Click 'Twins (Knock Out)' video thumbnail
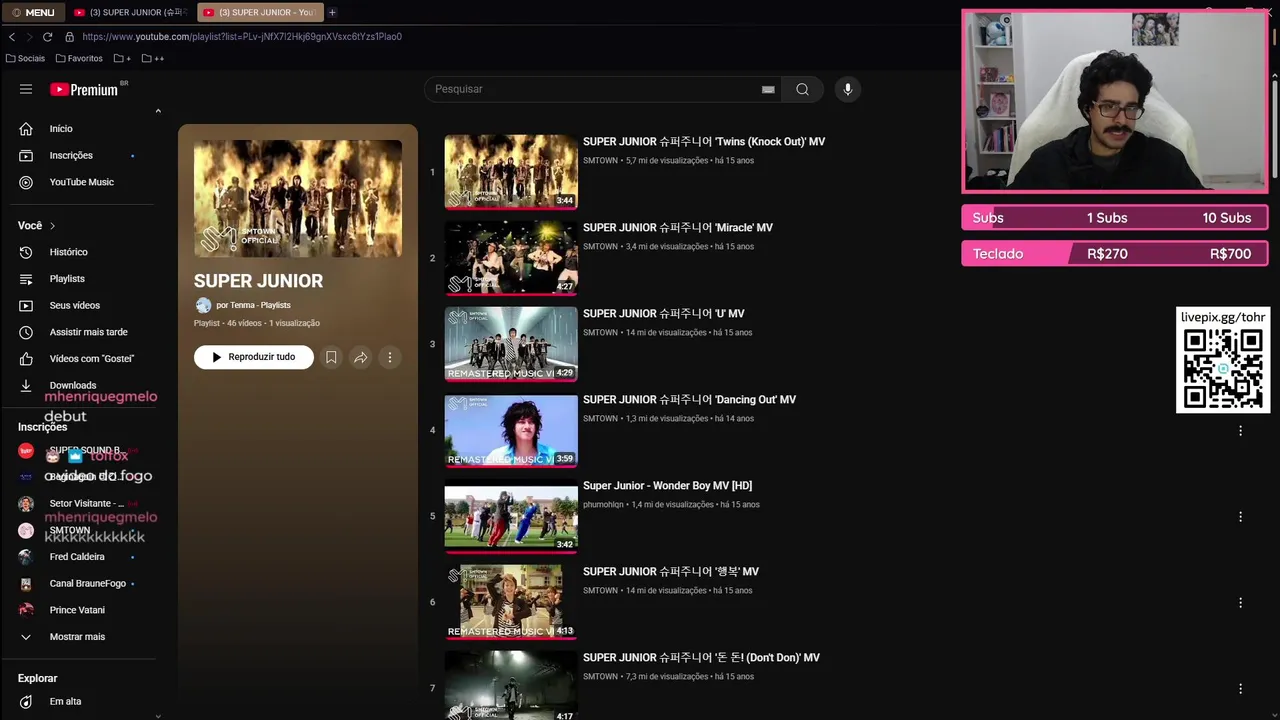This screenshot has height=720, width=1280. click(511, 172)
